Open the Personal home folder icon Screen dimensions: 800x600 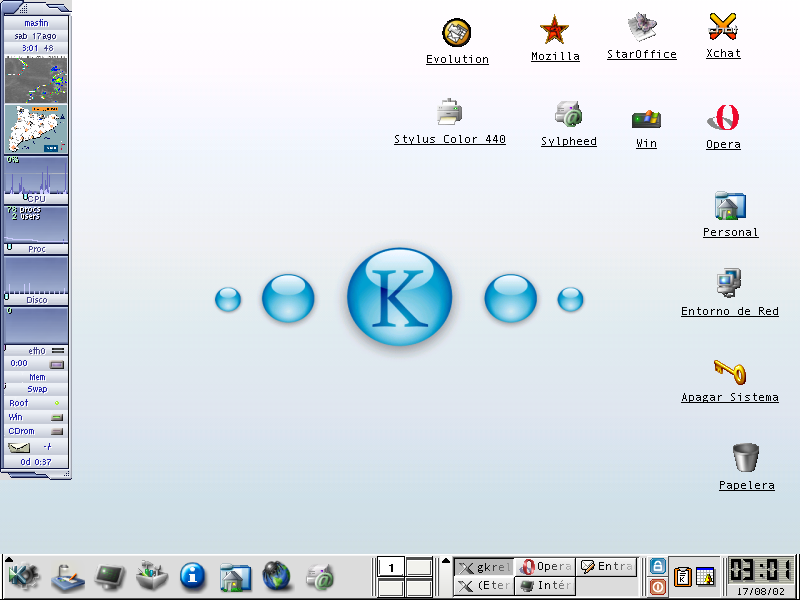click(730, 206)
